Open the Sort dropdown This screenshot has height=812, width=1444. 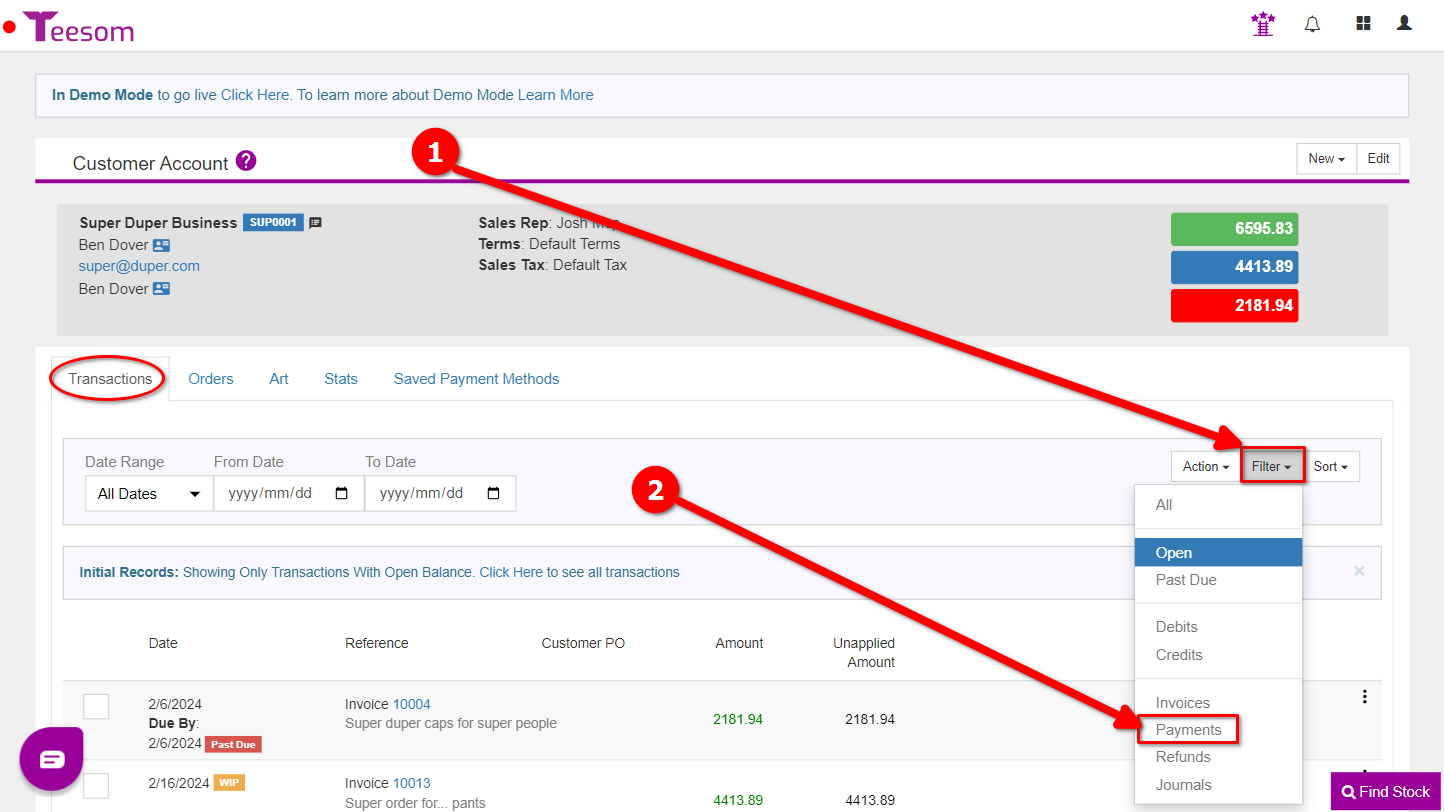pos(1330,466)
